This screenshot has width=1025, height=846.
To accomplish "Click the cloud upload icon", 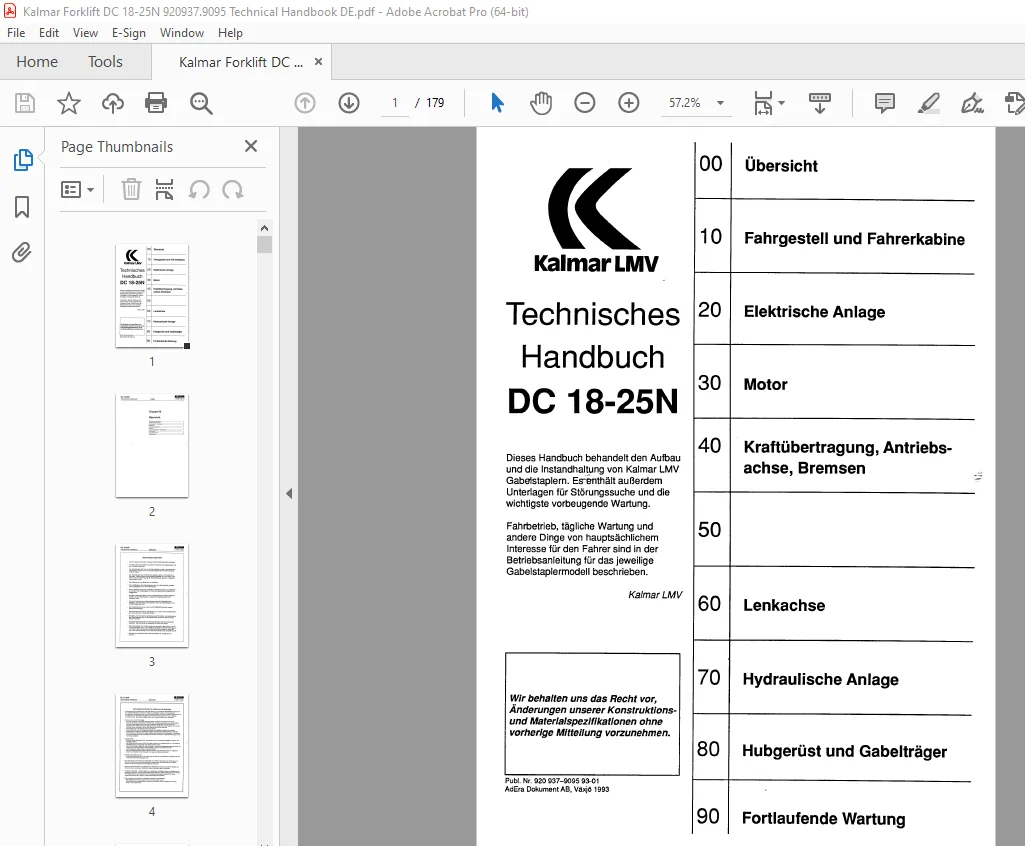I will pos(112,103).
